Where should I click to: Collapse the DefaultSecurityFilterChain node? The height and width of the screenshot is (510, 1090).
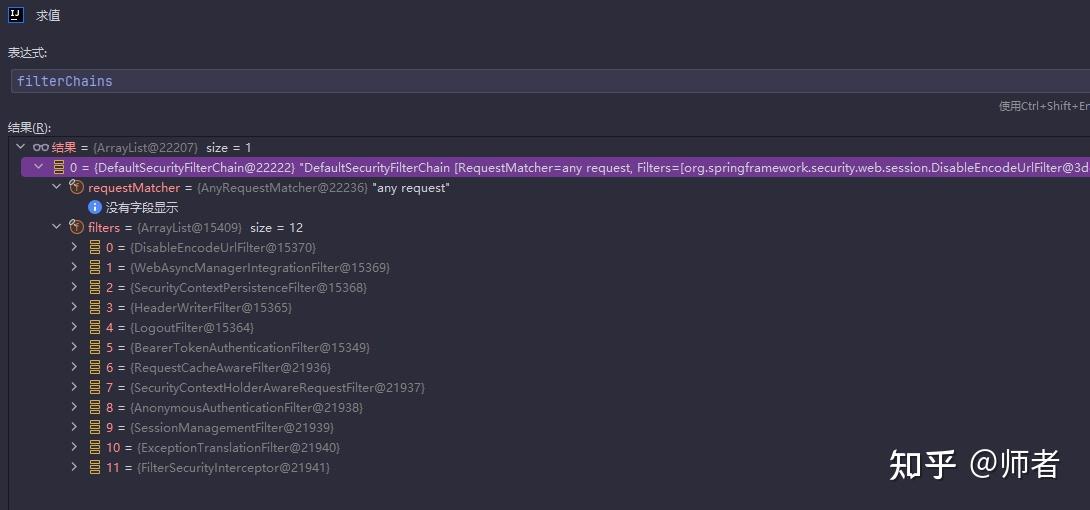[x=38, y=167]
